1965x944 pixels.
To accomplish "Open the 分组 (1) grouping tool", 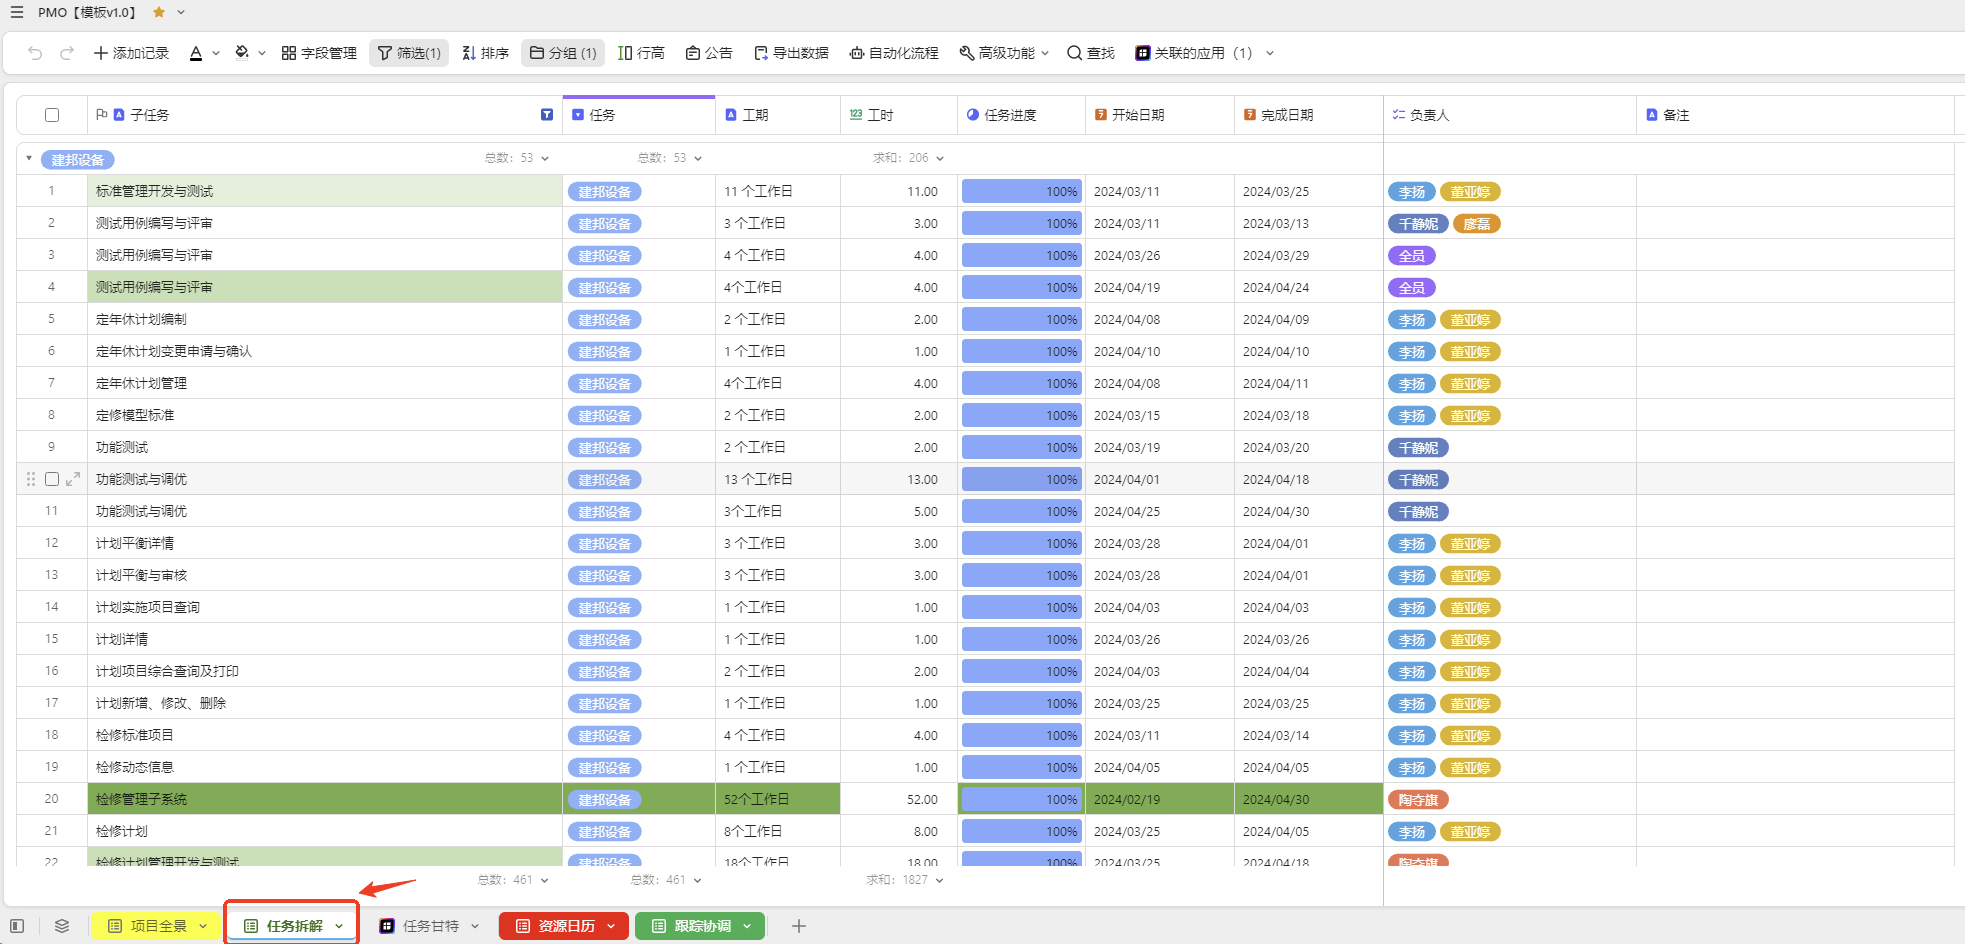I will (x=563, y=53).
